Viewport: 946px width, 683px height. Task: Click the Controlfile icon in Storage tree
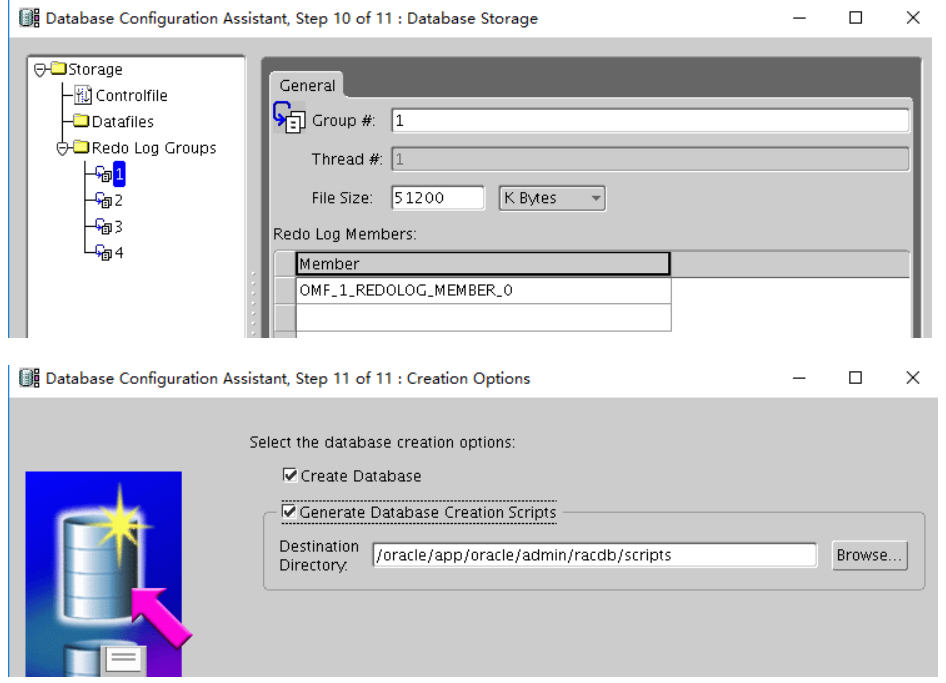click(83, 95)
